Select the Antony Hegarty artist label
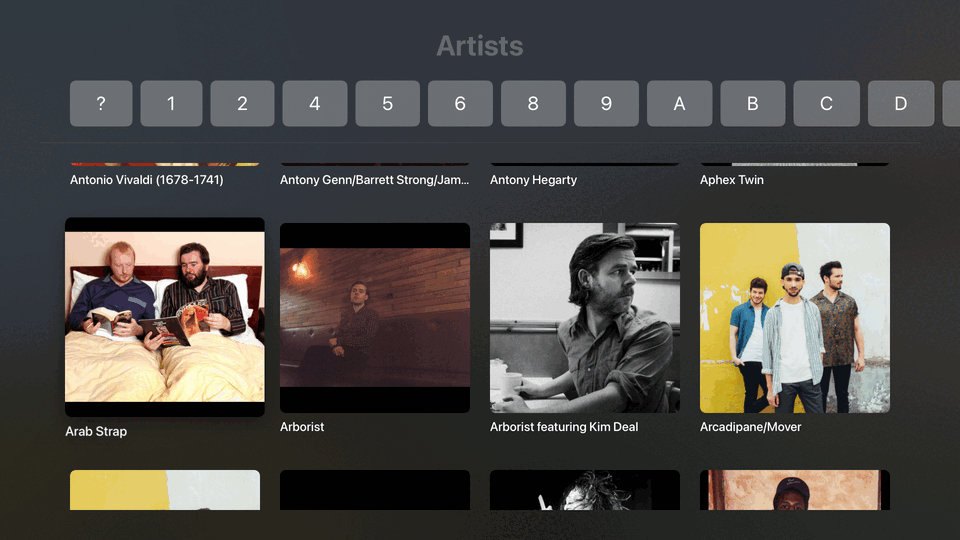The image size is (960, 540). 533,180
